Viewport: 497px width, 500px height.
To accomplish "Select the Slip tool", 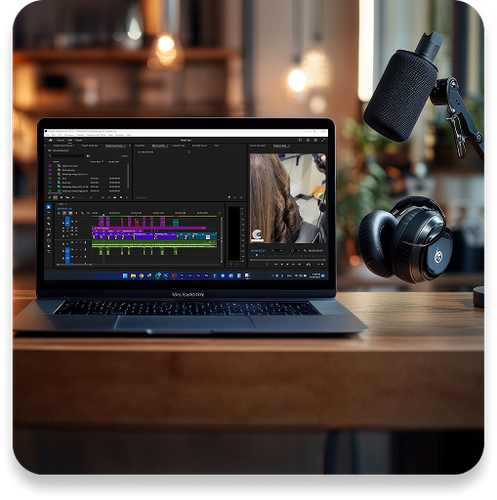I will (49, 229).
